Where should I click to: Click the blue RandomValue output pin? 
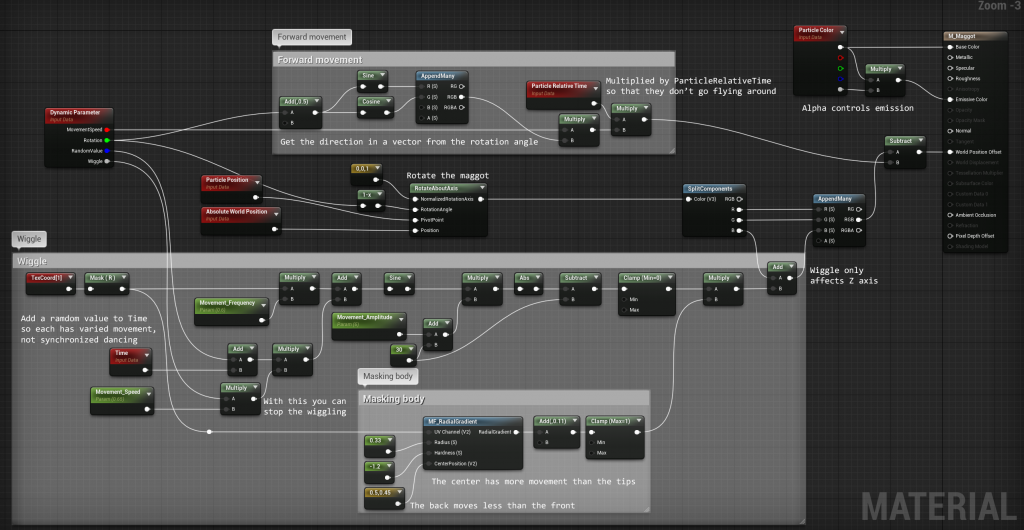[x=106, y=151]
